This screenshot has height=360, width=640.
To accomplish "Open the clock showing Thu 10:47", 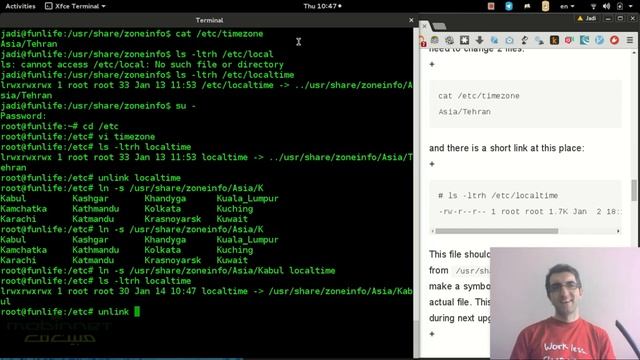I will [322, 6].
